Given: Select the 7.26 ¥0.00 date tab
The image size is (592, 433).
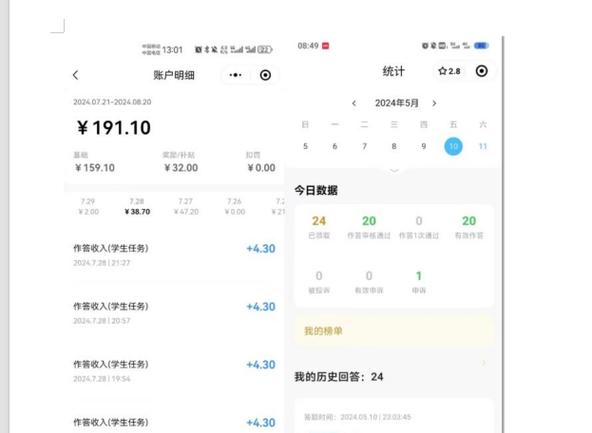Looking at the screenshot, I should click(x=235, y=206).
